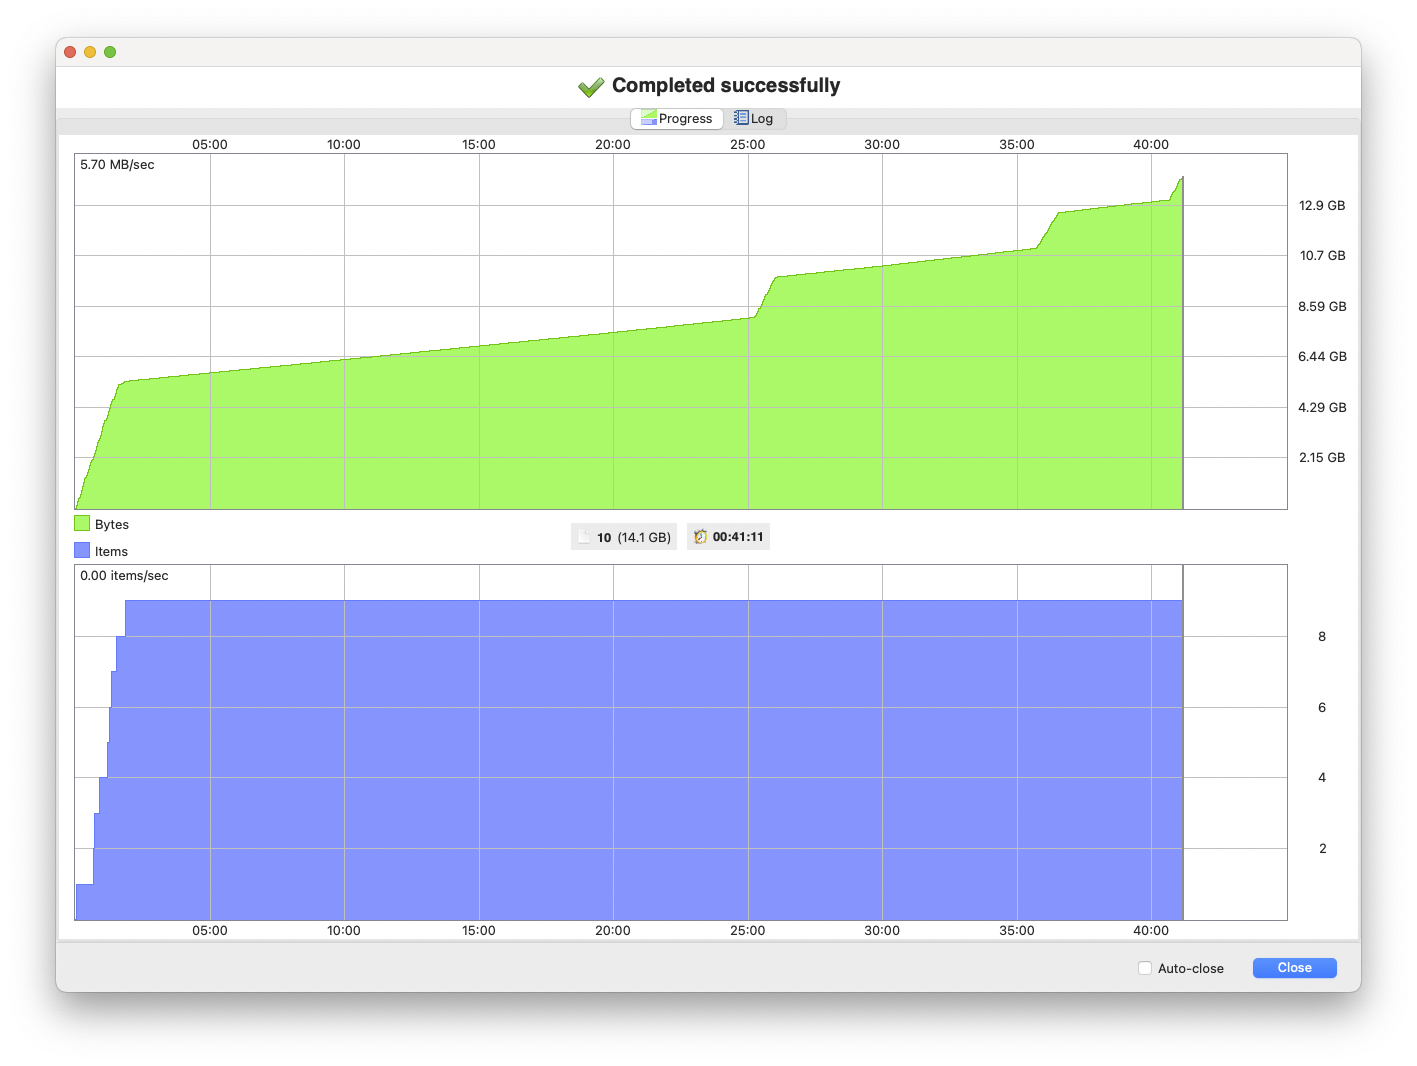The height and width of the screenshot is (1066, 1417).
Task: Click the green checkmark success icon
Action: point(591,87)
